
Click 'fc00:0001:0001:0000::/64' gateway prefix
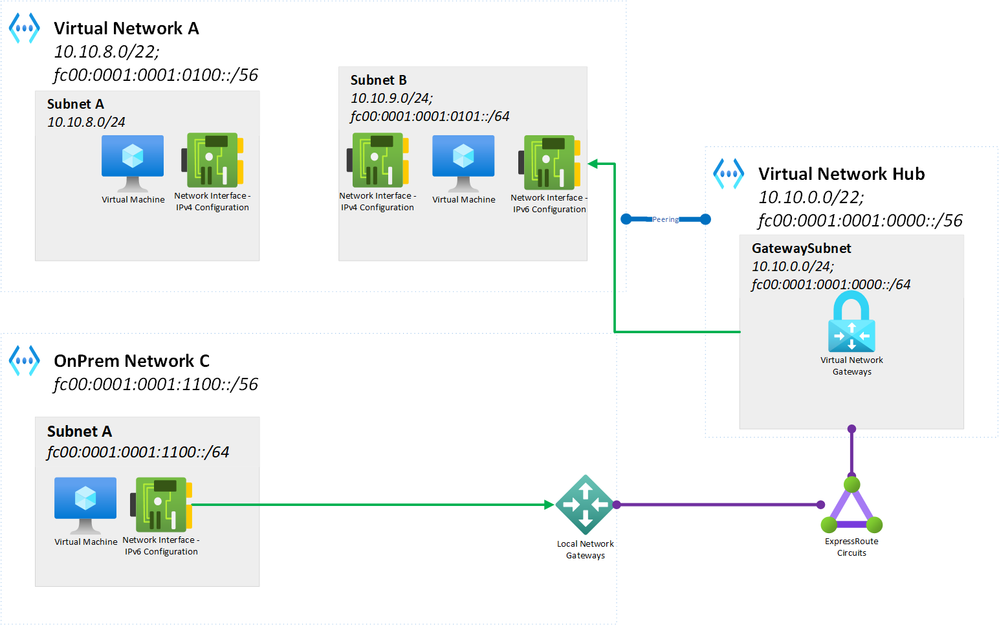tap(831, 284)
